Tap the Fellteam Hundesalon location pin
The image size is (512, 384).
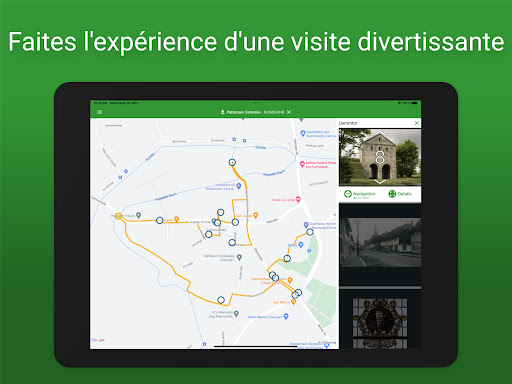239,257
